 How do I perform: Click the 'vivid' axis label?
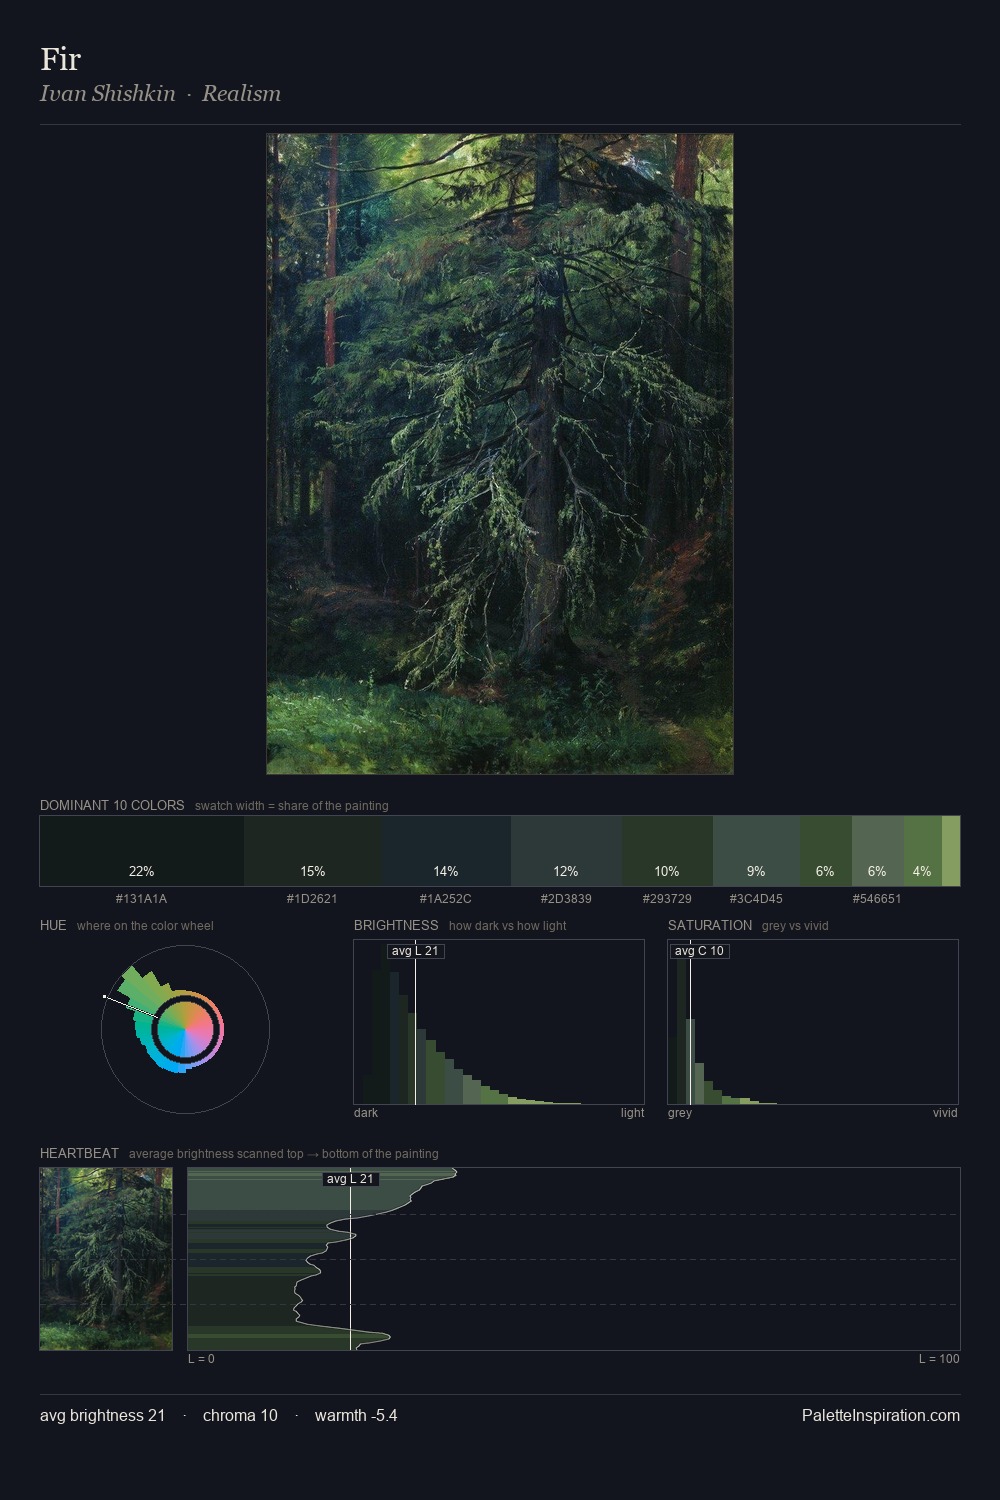(x=945, y=1112)
